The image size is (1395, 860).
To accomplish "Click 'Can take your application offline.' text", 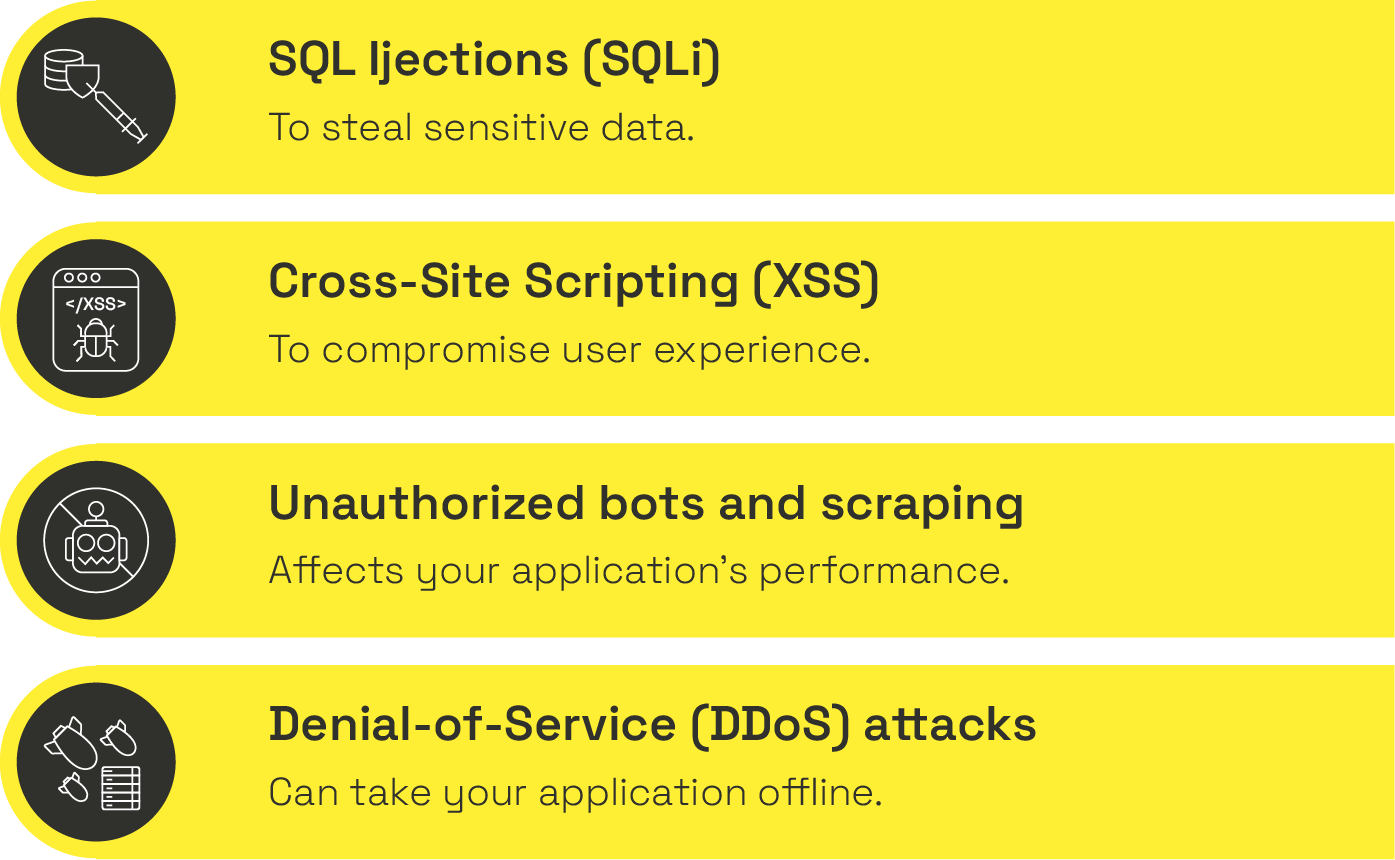I will (x=576, y=793).
